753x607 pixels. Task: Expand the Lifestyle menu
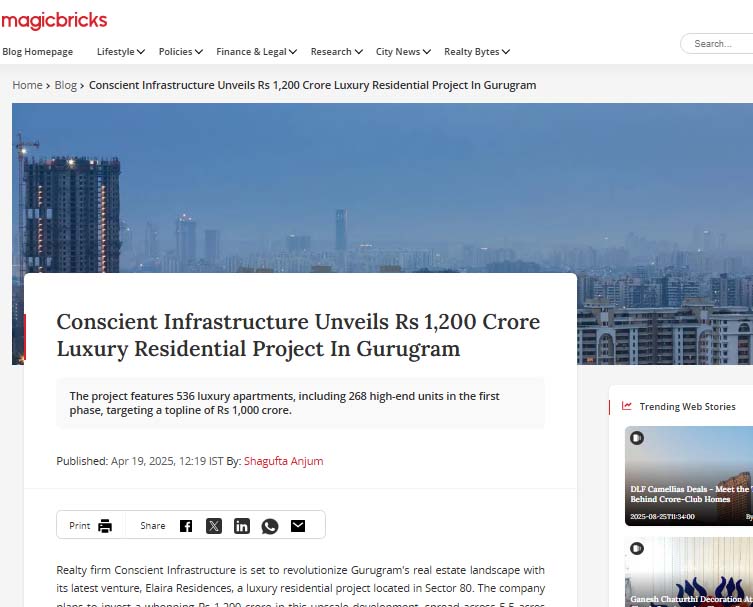120,52
